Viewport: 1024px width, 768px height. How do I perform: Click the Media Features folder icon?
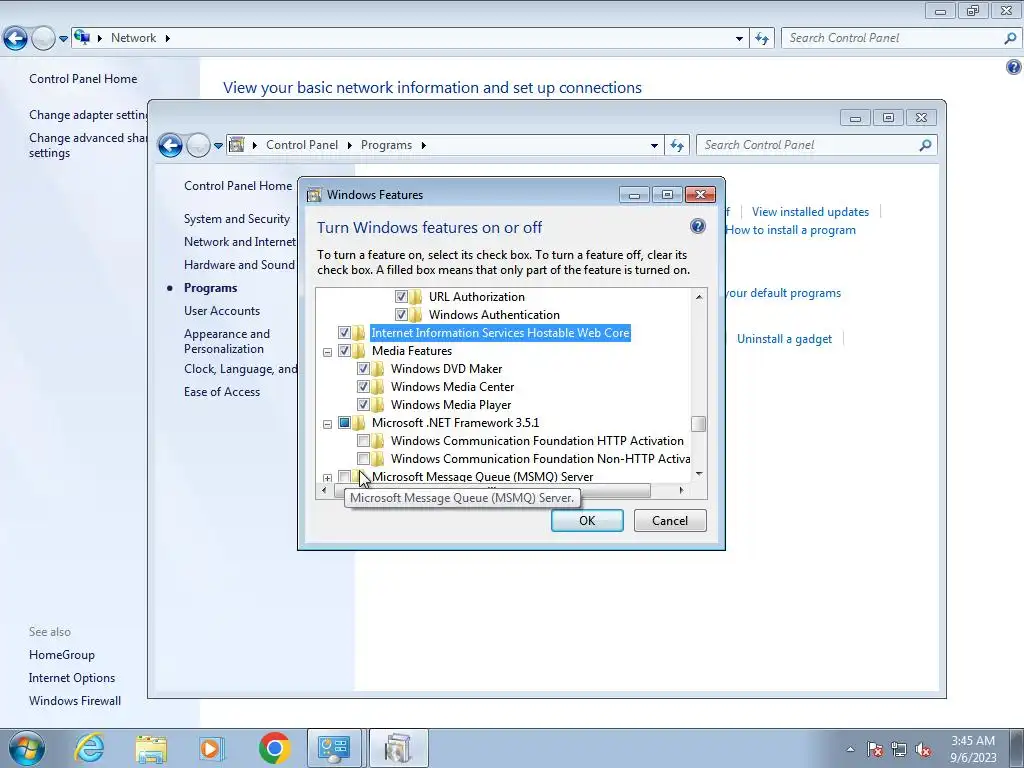(359, 351)
